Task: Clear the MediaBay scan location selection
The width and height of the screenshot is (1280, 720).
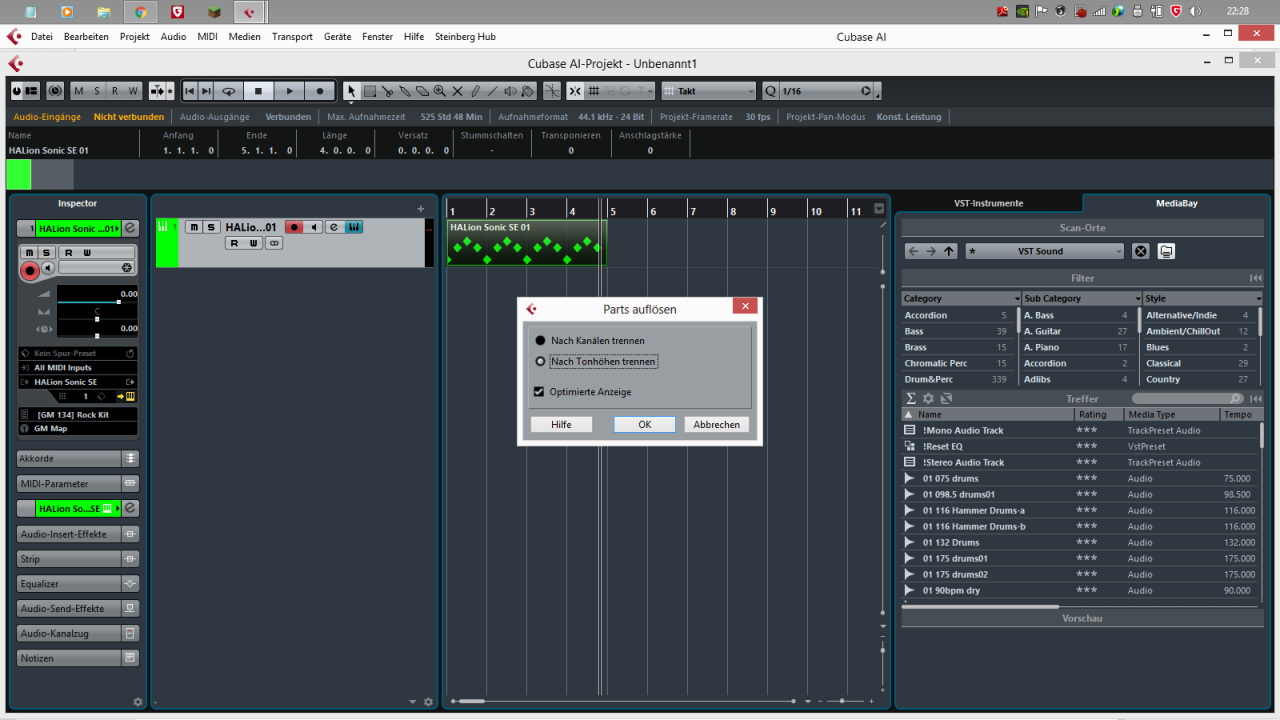Action: [1140, 251]
